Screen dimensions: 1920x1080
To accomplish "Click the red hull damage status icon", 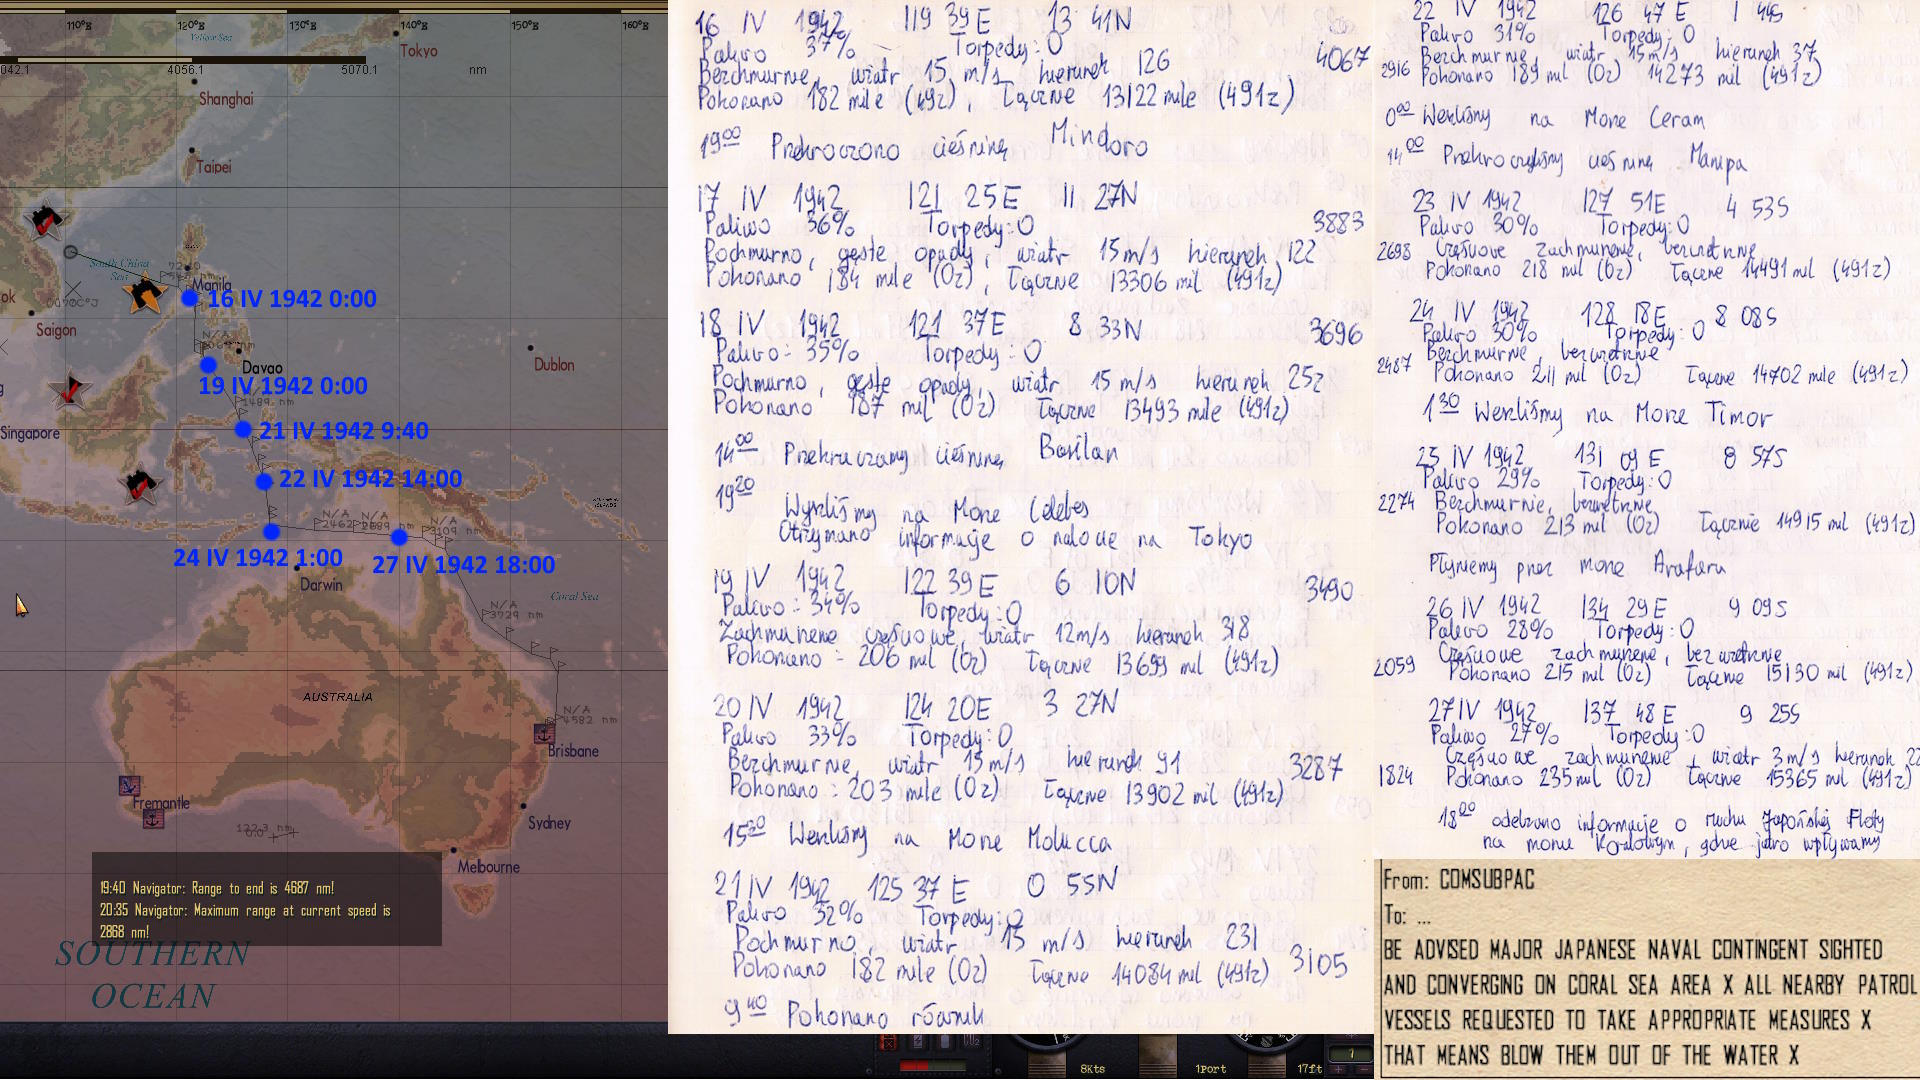I will 888,1042.
